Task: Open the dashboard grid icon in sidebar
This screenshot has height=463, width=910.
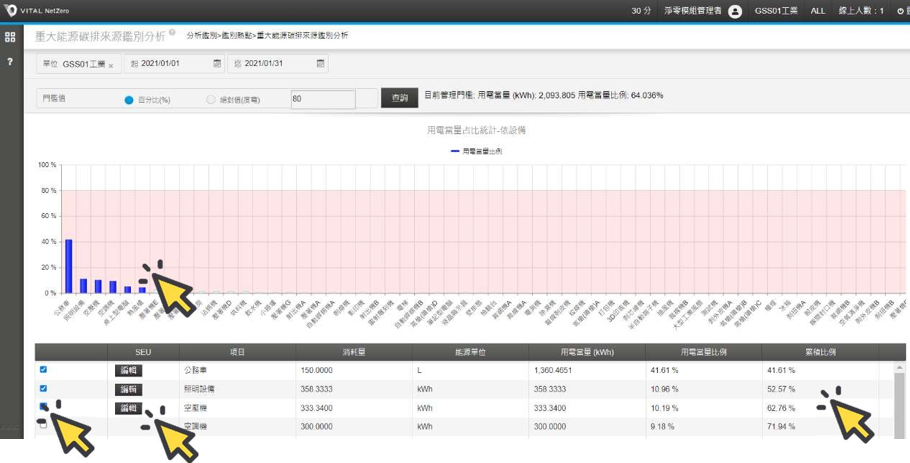Action: point(10,37)
